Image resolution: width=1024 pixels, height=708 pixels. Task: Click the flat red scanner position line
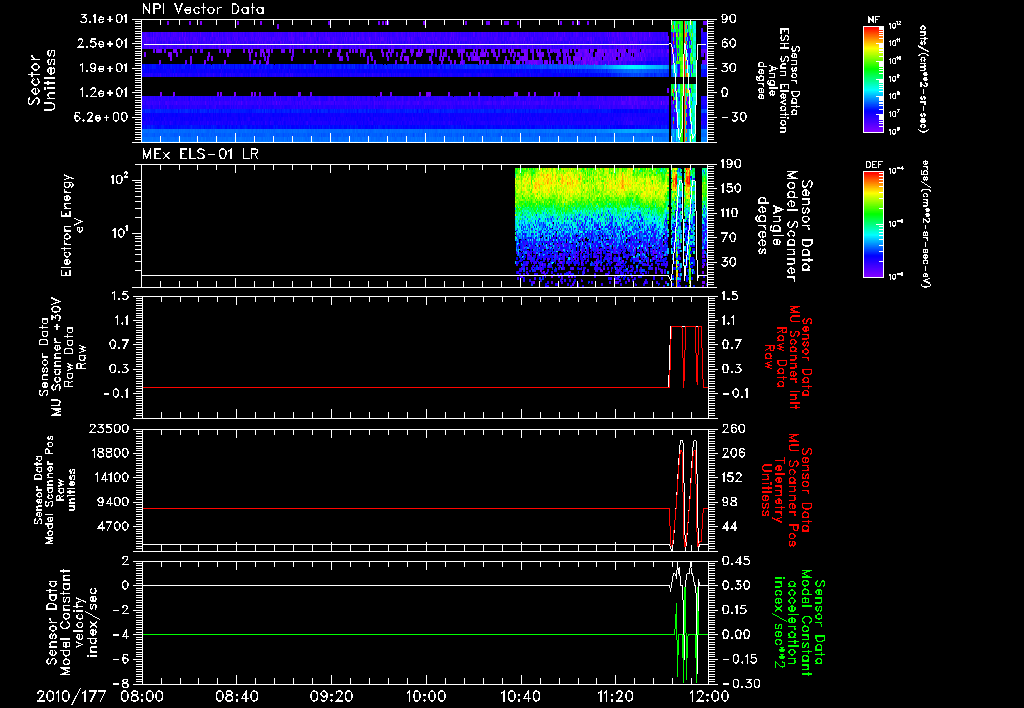click(x=400, y=509)
